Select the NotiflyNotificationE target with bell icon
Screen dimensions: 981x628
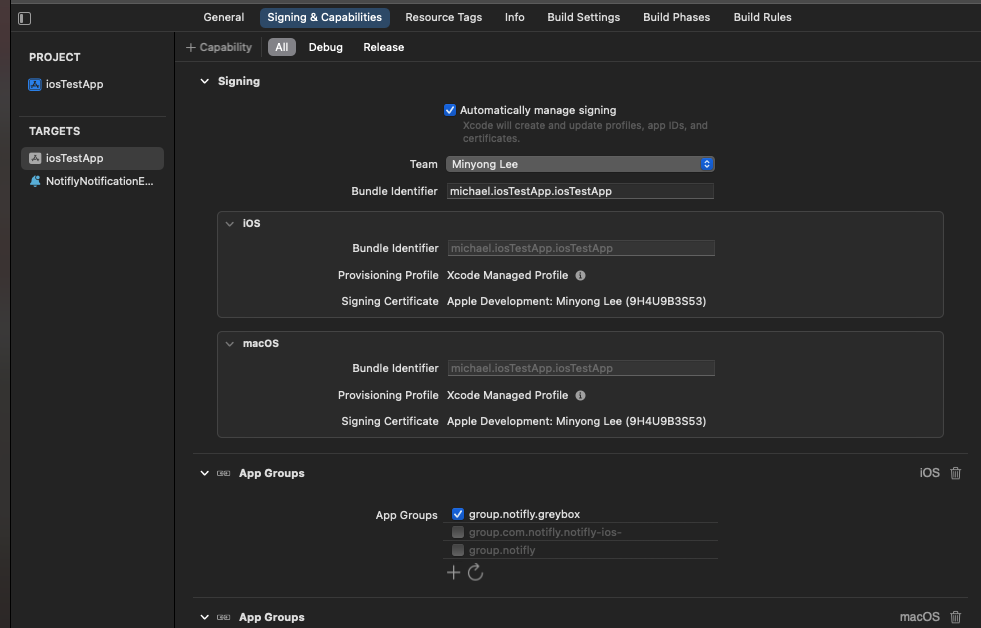[90, 181]
